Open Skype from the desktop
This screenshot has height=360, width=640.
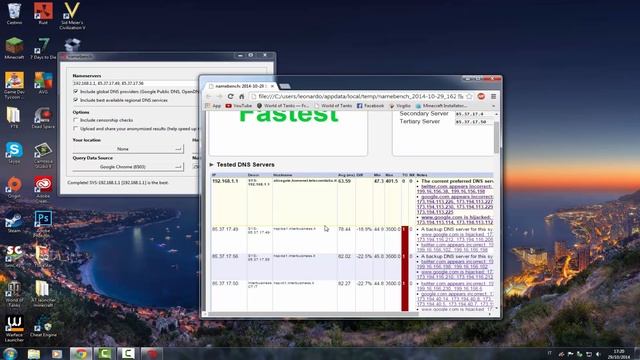[14, 152]
